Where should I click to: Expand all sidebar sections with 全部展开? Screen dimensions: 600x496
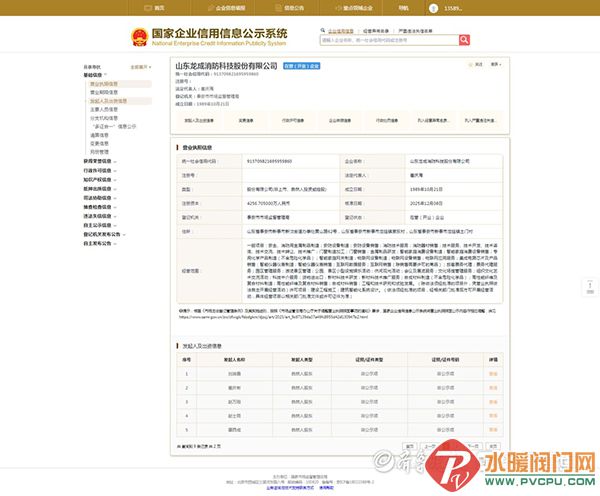[140, 67]
